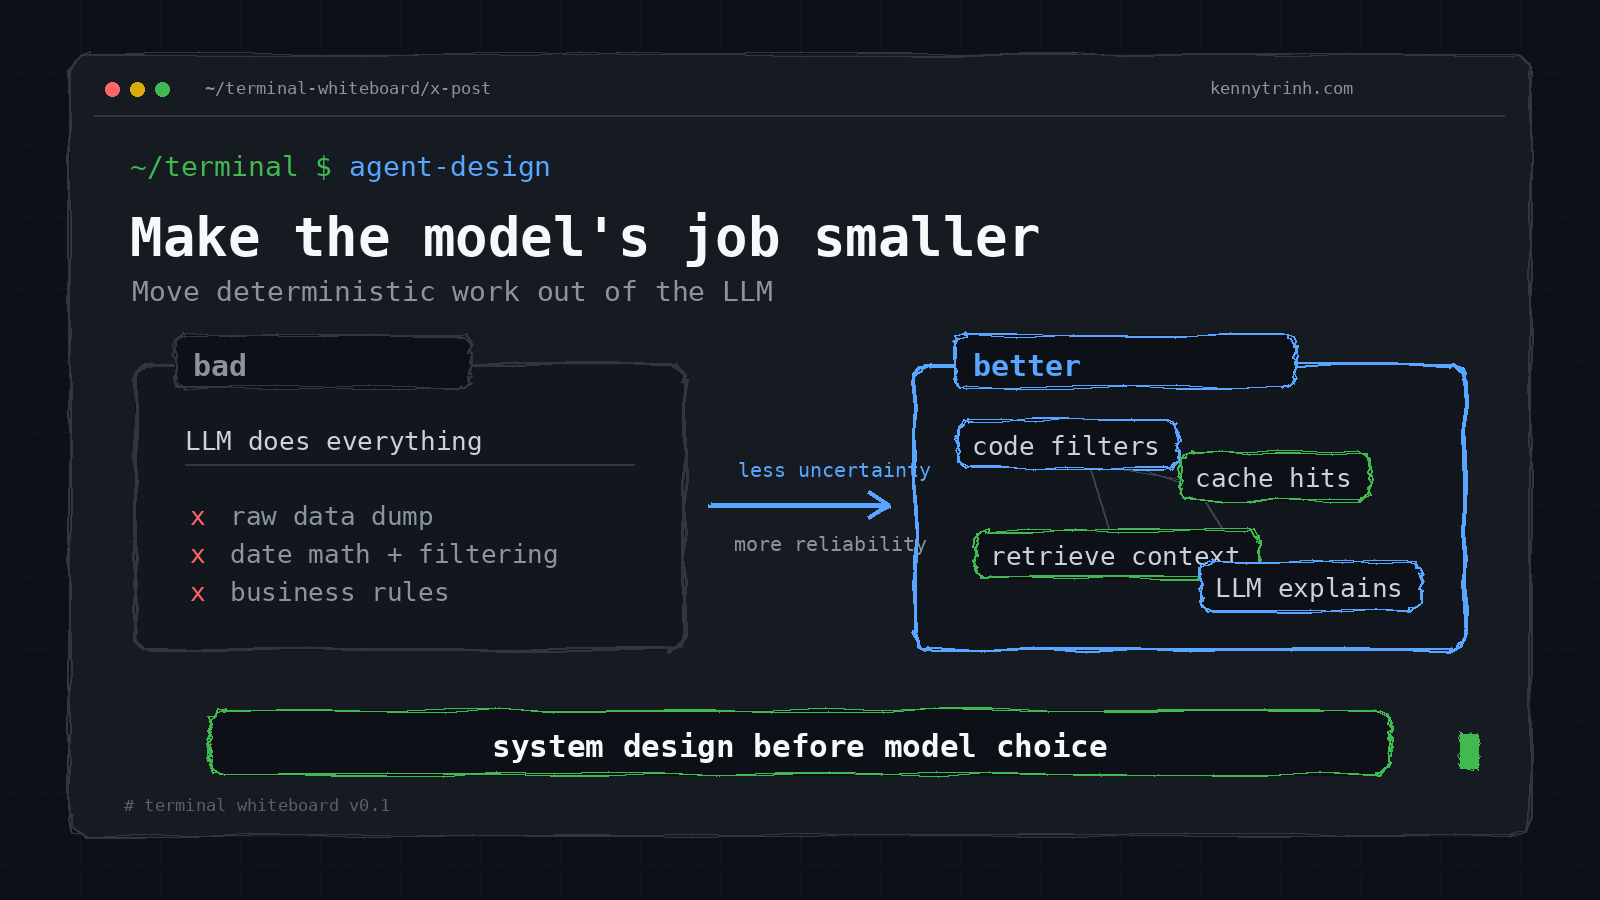Click the 'date math + filtering' line

[x=394, y=554]
